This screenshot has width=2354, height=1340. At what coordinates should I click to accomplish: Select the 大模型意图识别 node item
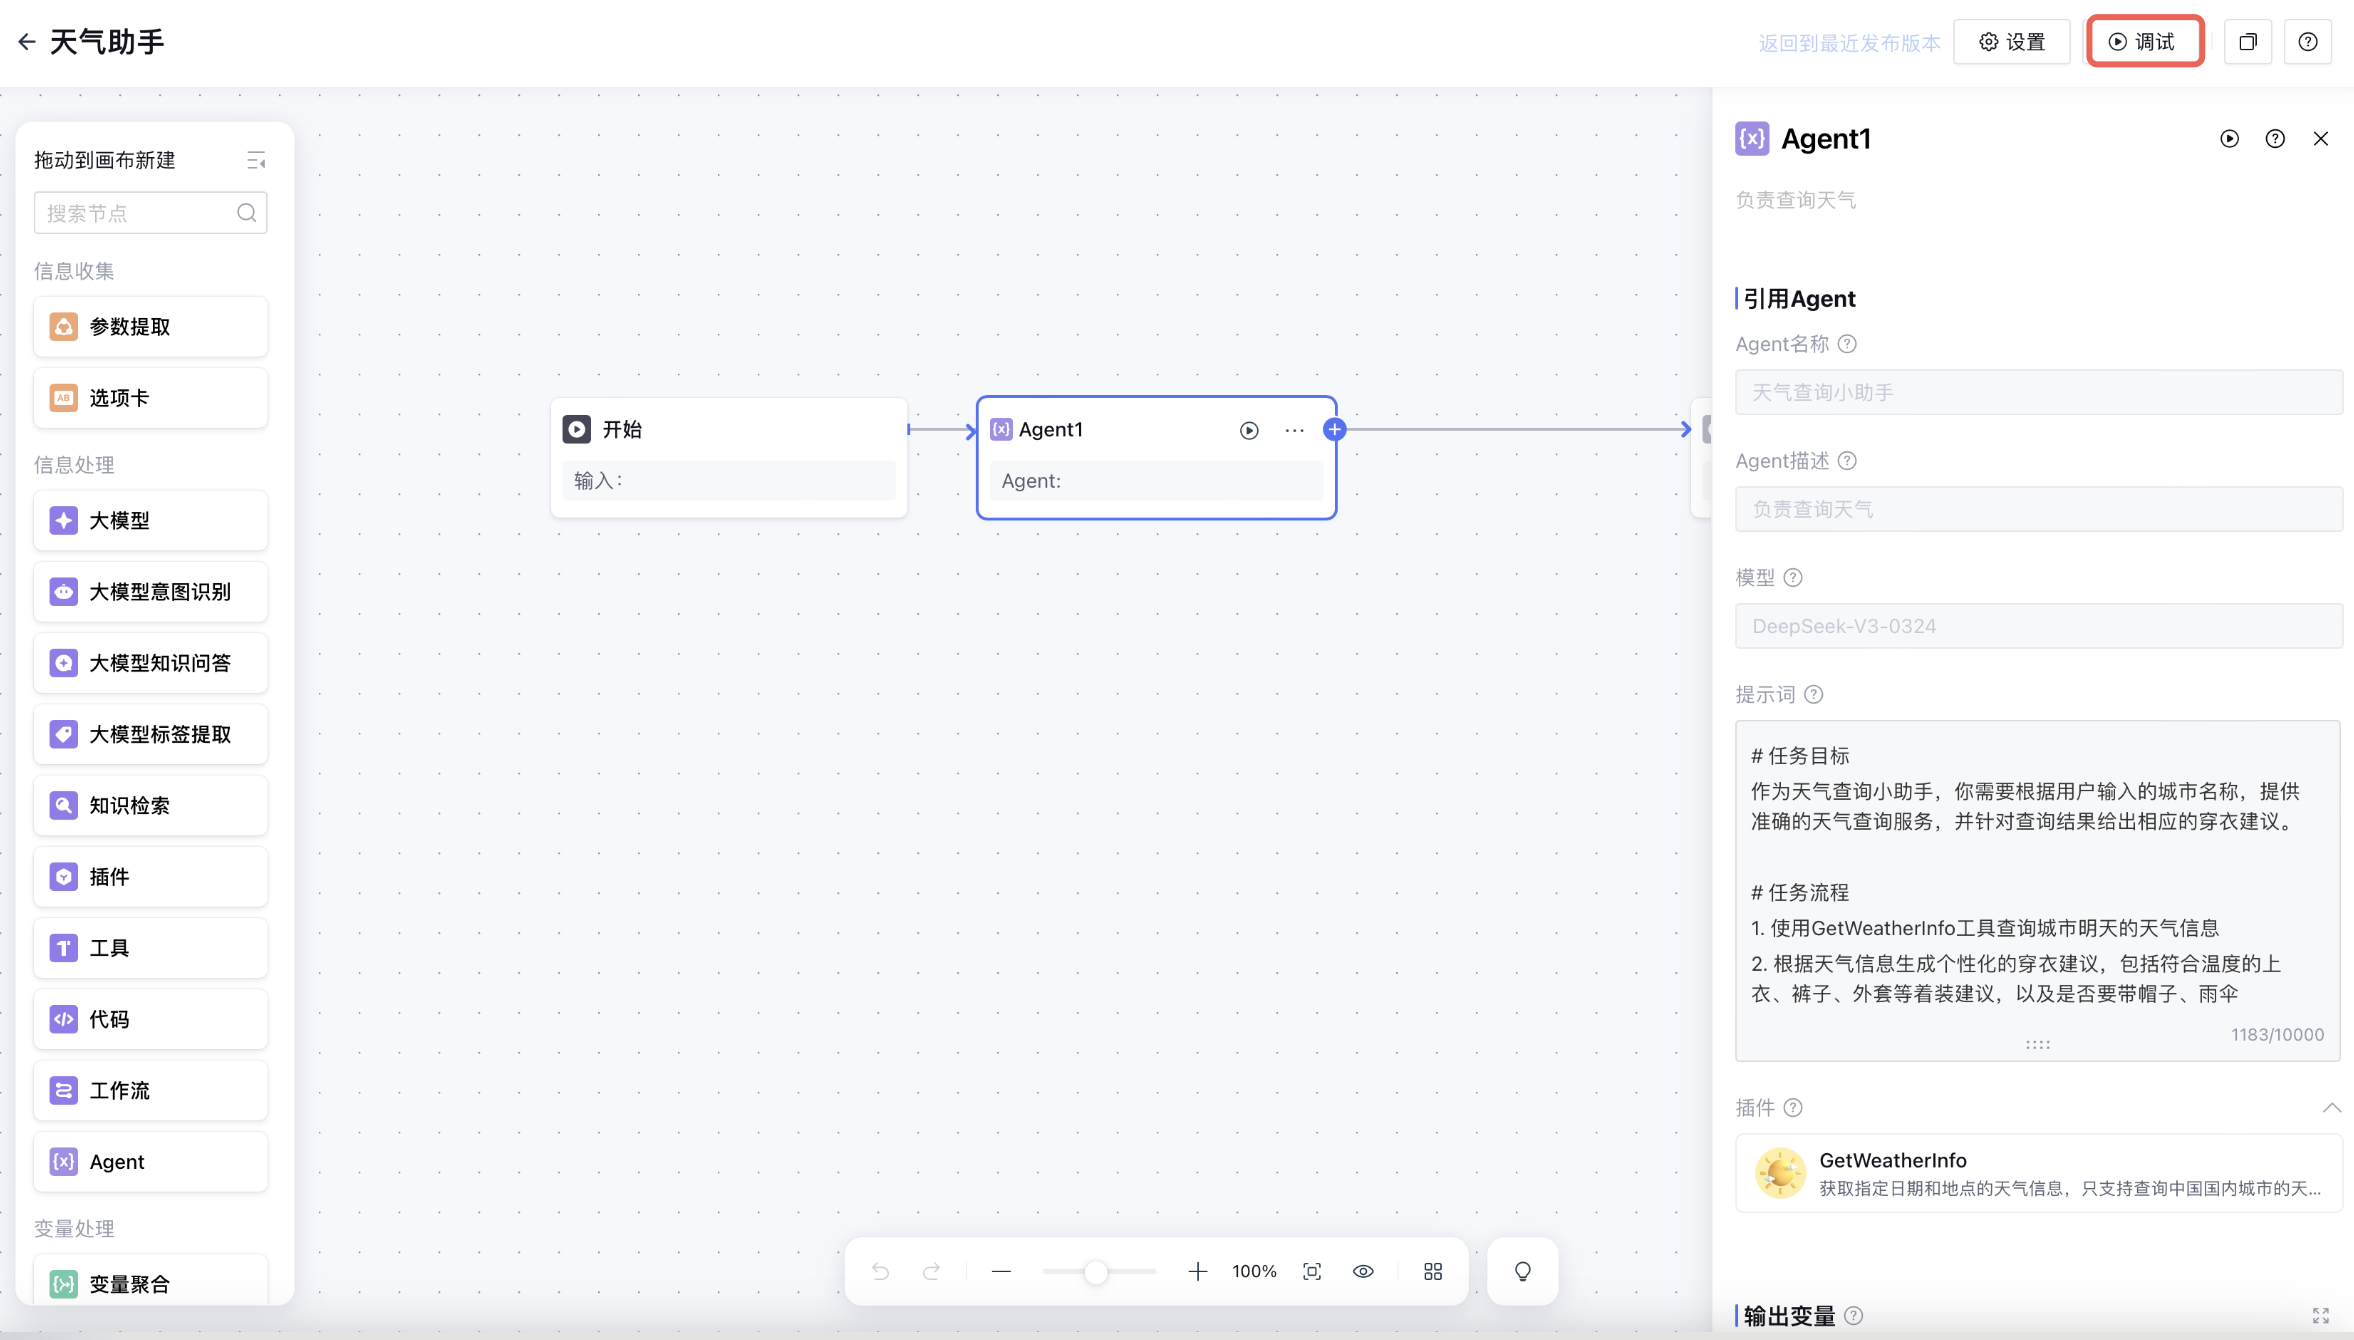coord(151,592)
